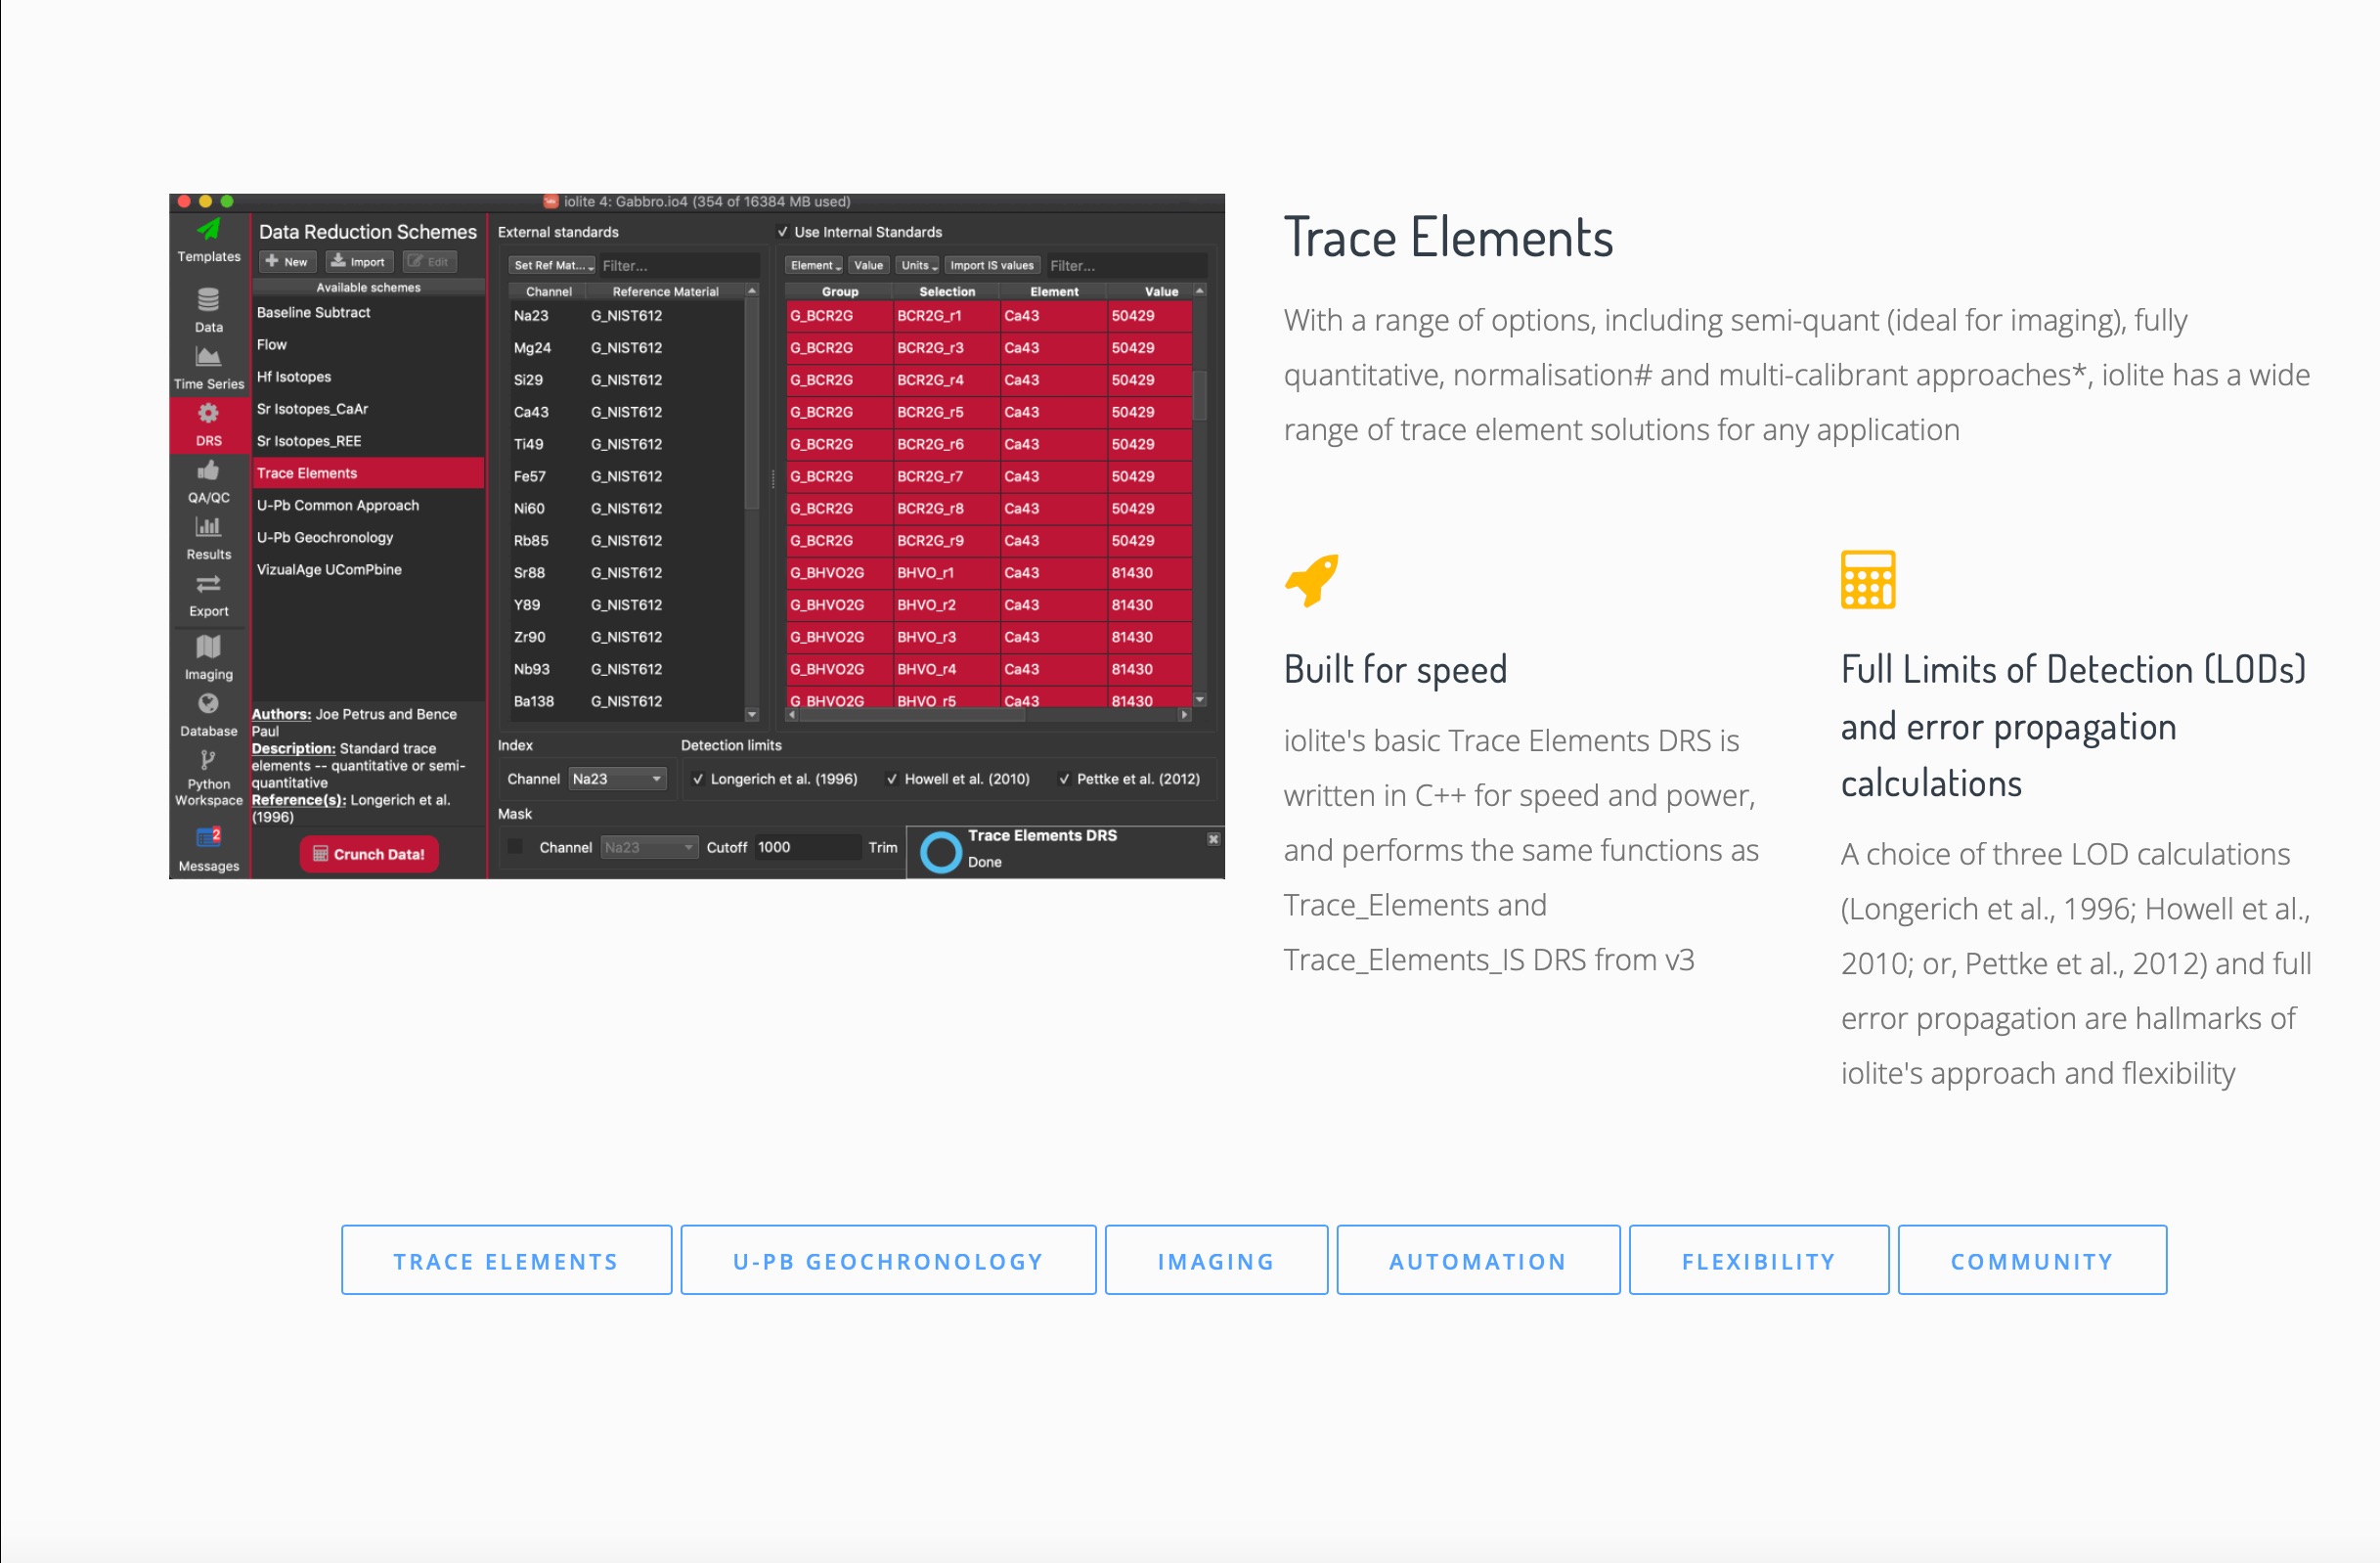
Task: Click the Templates paper plane icon
Action: coord(208,230)
